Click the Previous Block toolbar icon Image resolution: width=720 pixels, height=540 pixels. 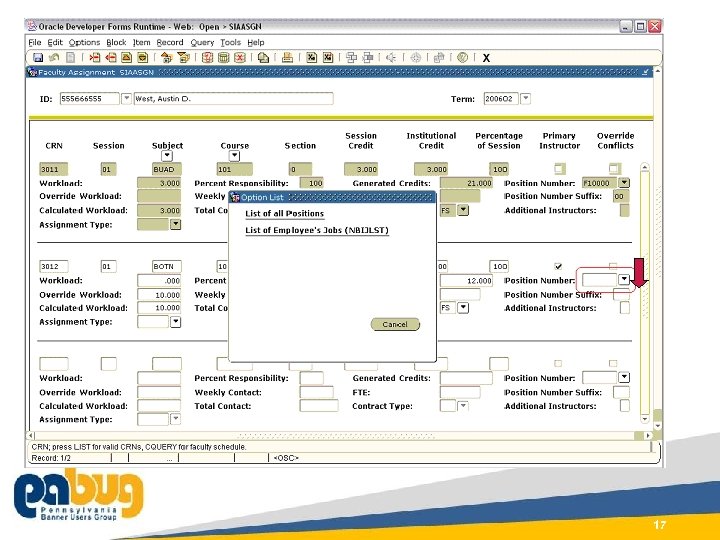click(x=166, y=57)
